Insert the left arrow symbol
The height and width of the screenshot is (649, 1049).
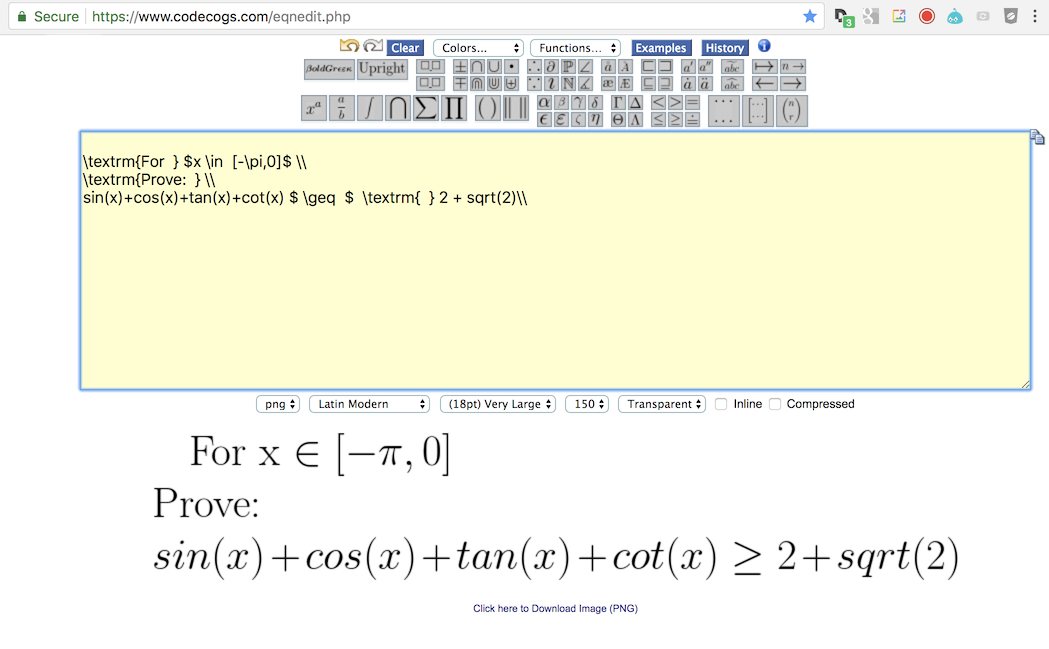[x=764, y=83]
